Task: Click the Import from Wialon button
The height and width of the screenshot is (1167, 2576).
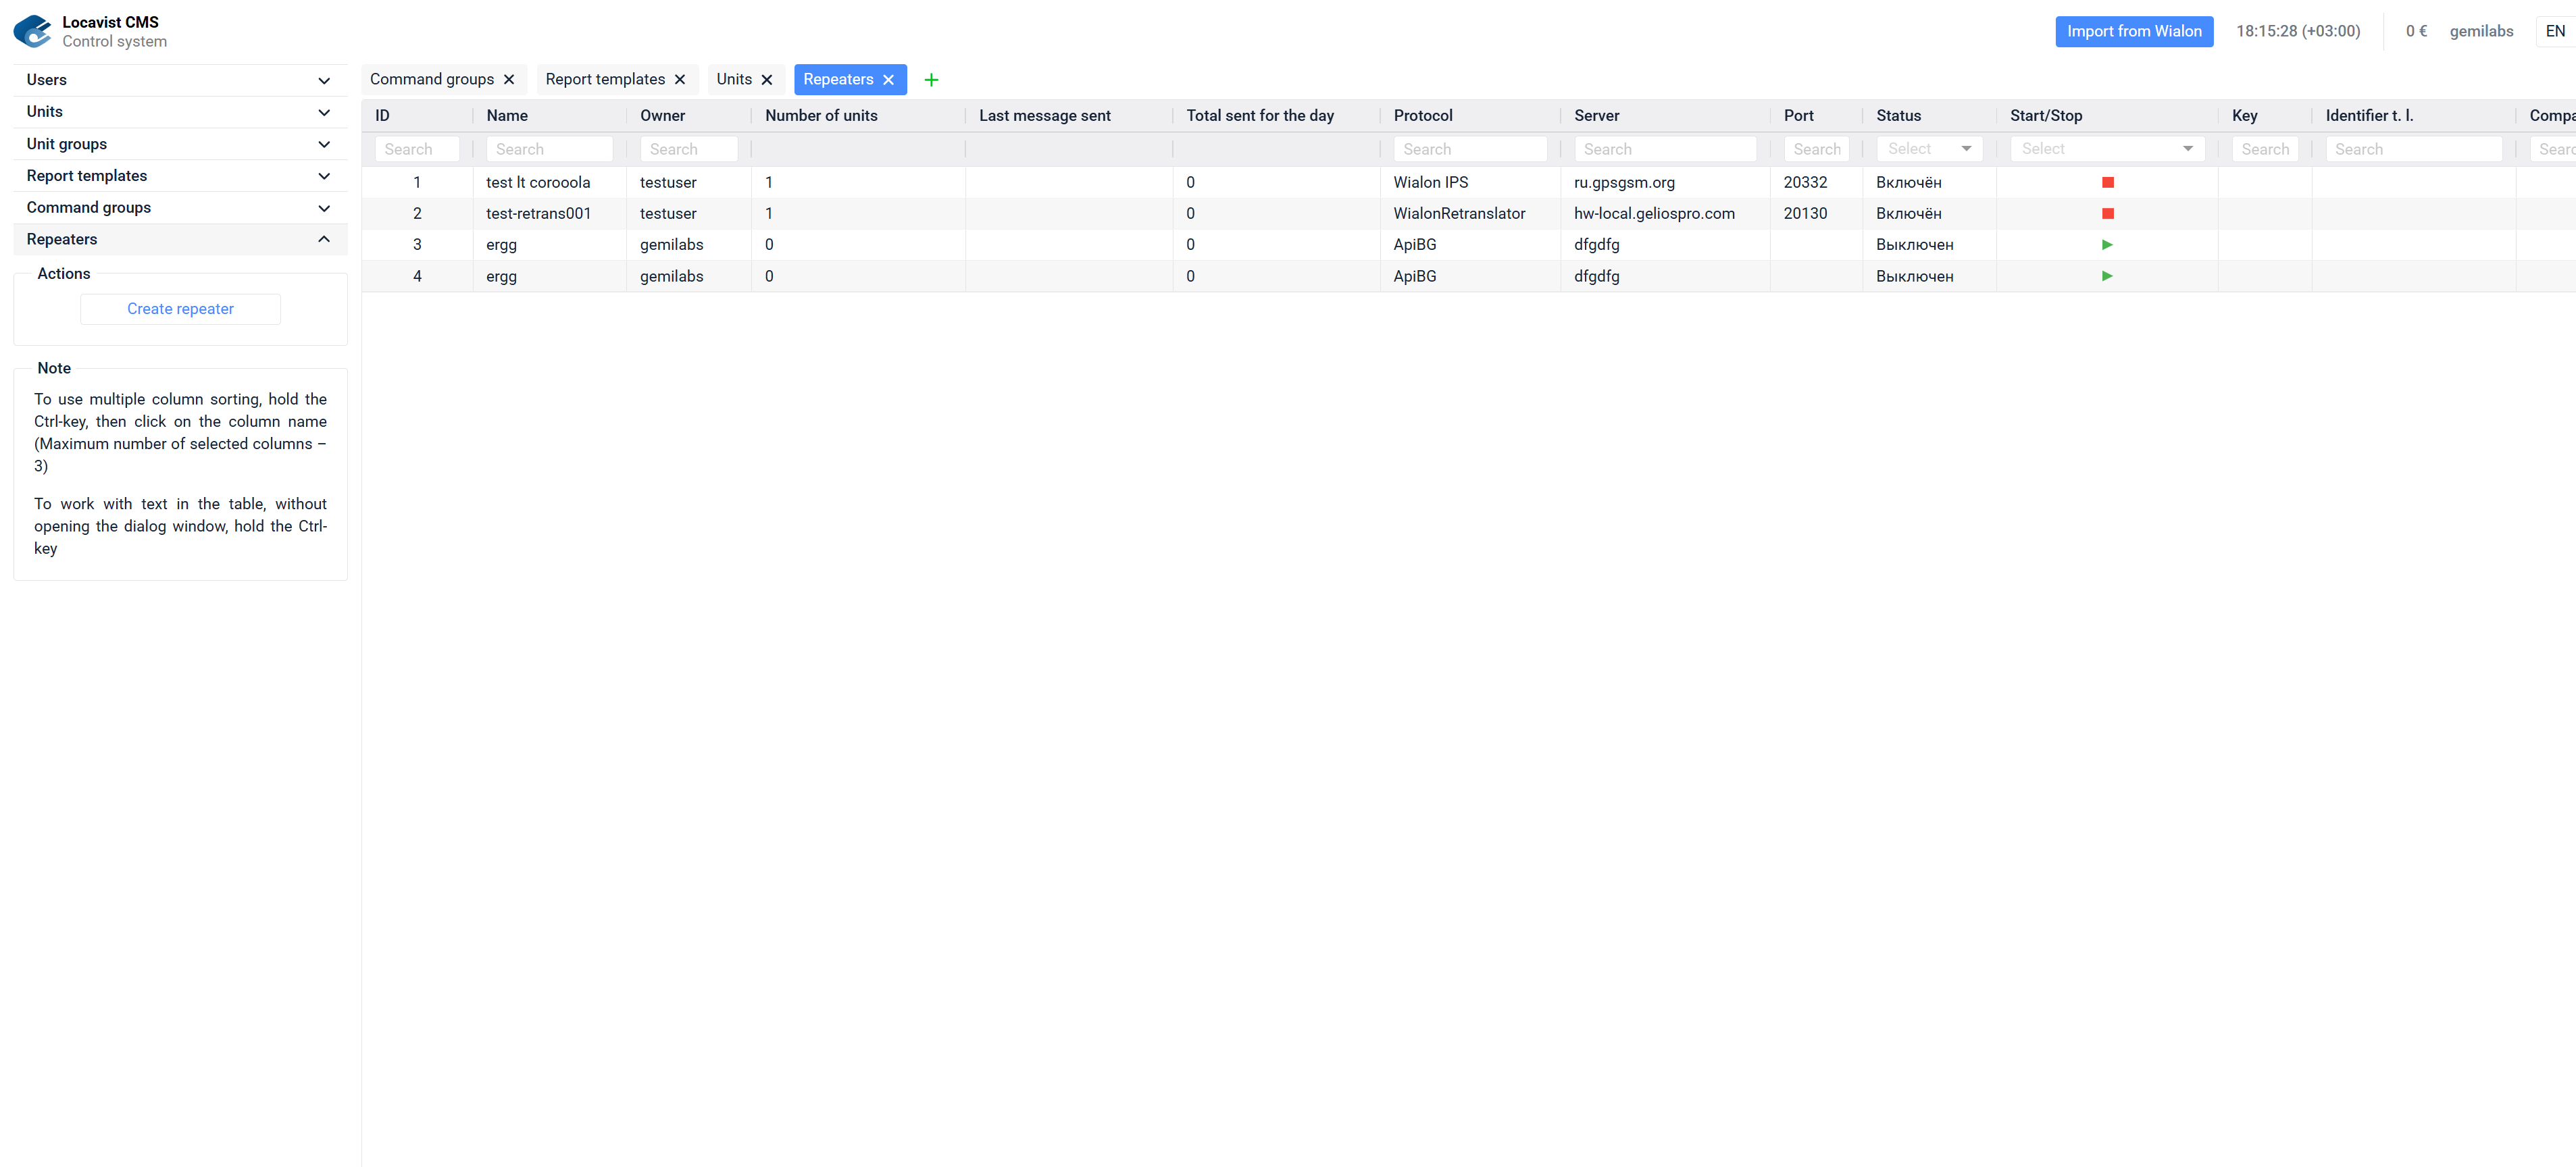Action: [2133, 31]
